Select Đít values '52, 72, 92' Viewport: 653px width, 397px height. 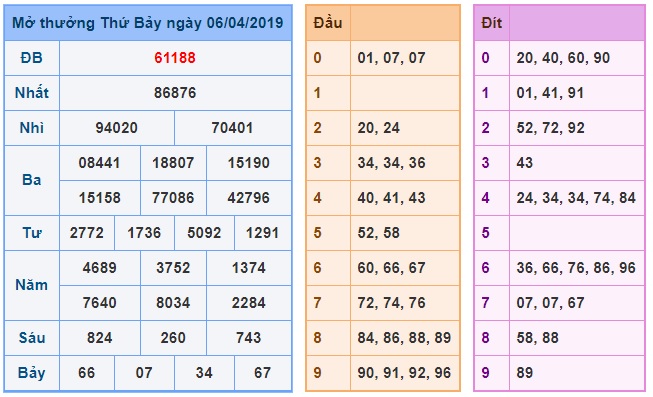(551, 128)
